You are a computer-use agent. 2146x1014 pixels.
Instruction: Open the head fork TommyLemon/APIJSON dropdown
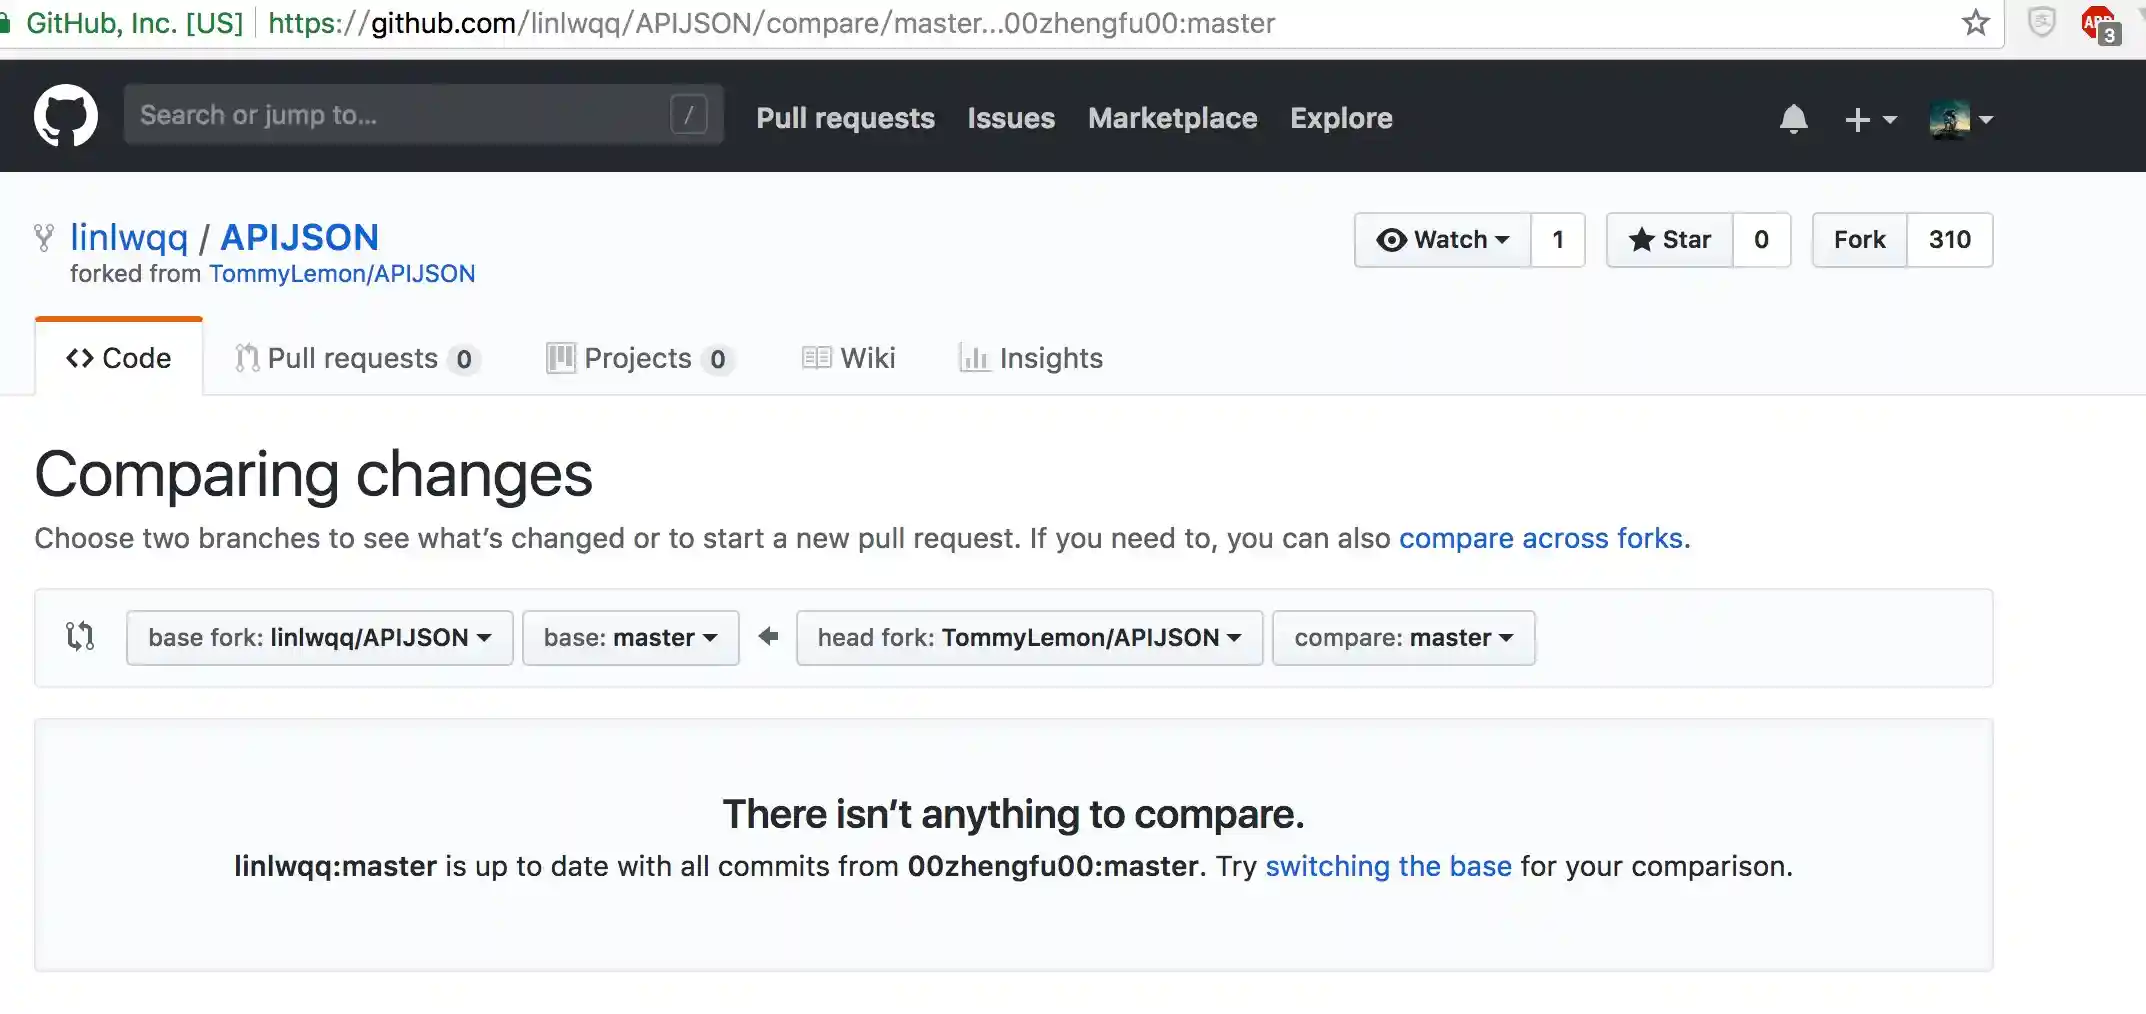pos(1029,638)
